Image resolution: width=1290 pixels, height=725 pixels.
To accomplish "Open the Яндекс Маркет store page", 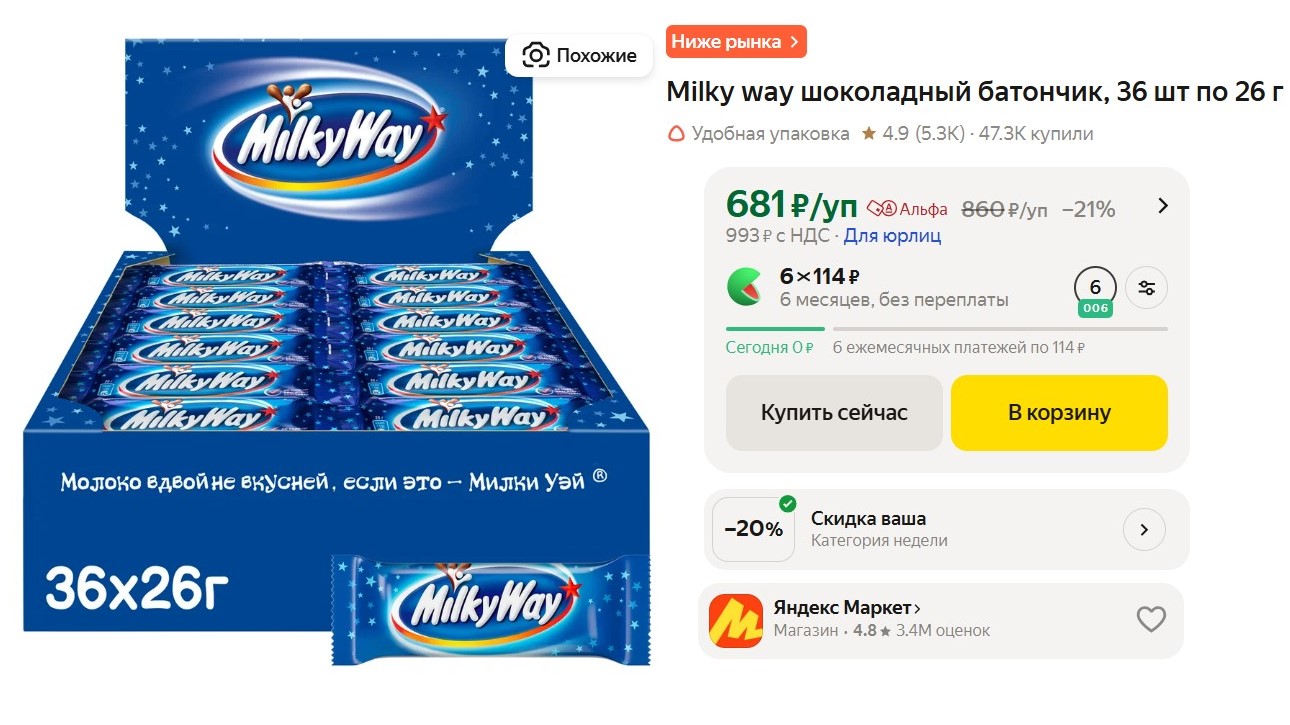I will coord(846,608).
